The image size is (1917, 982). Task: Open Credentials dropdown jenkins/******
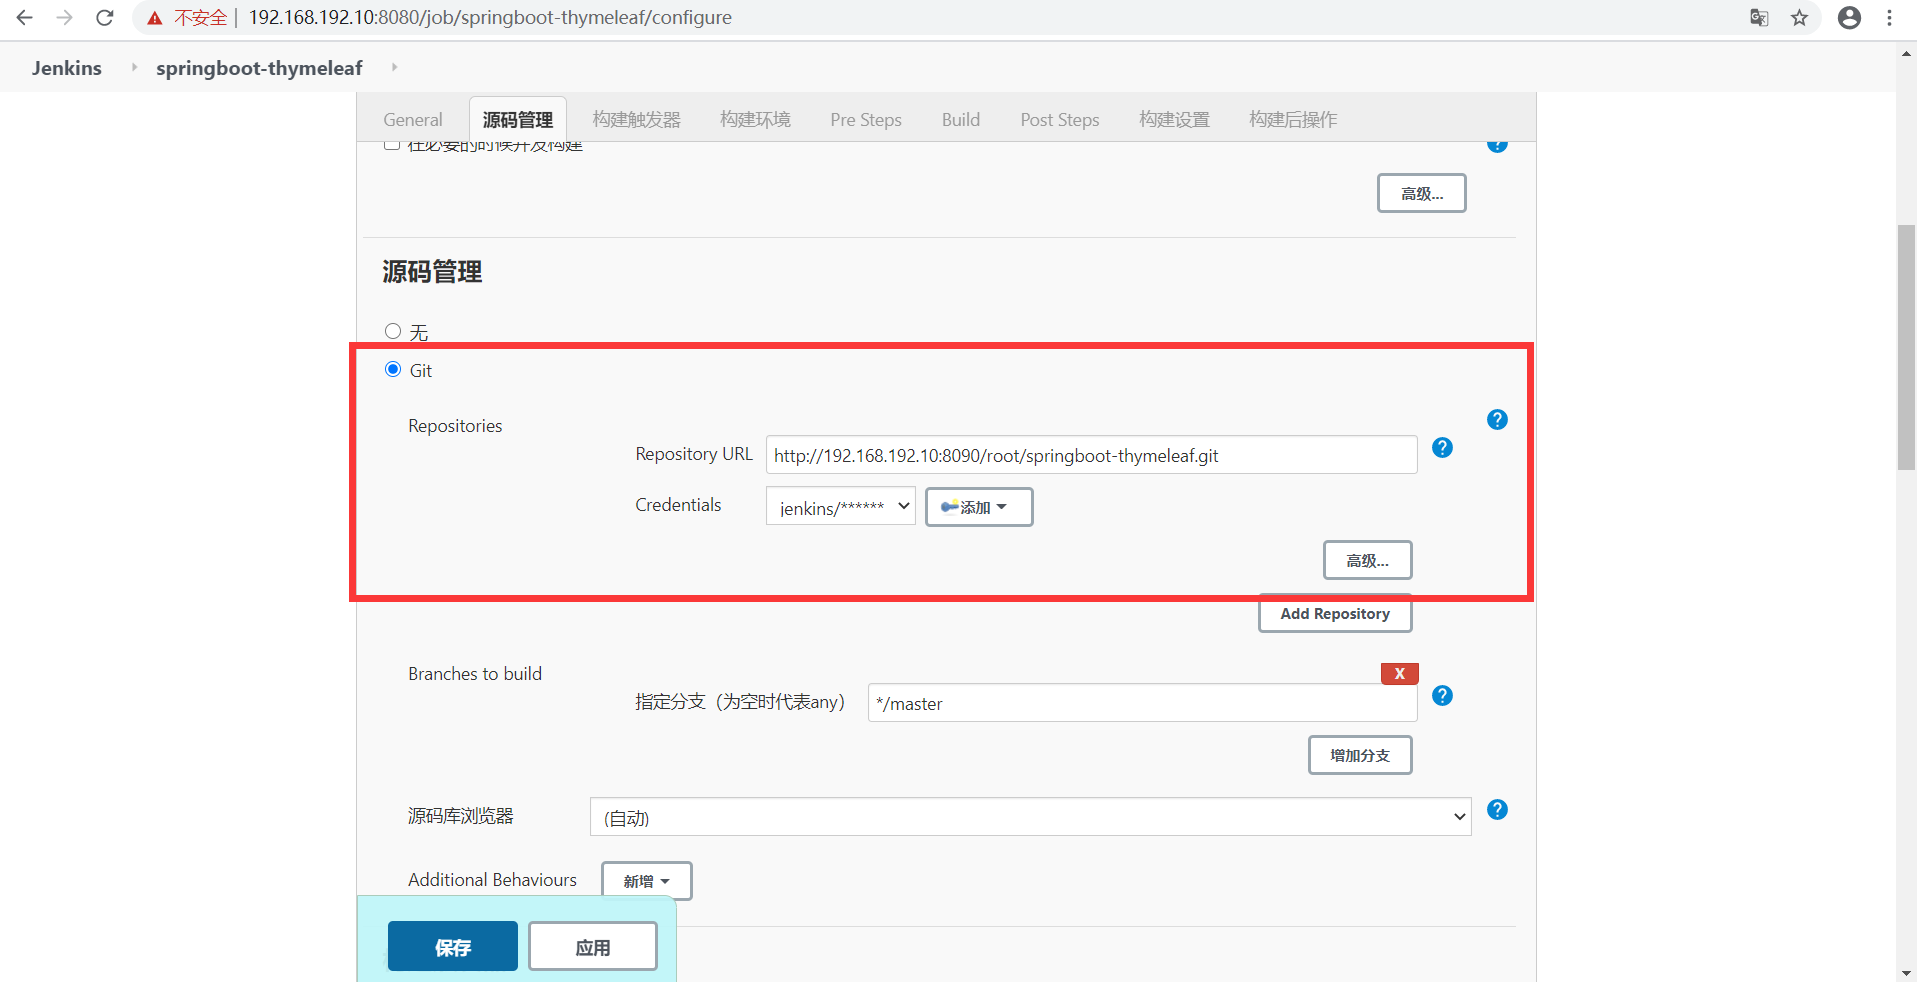[840, 506]
